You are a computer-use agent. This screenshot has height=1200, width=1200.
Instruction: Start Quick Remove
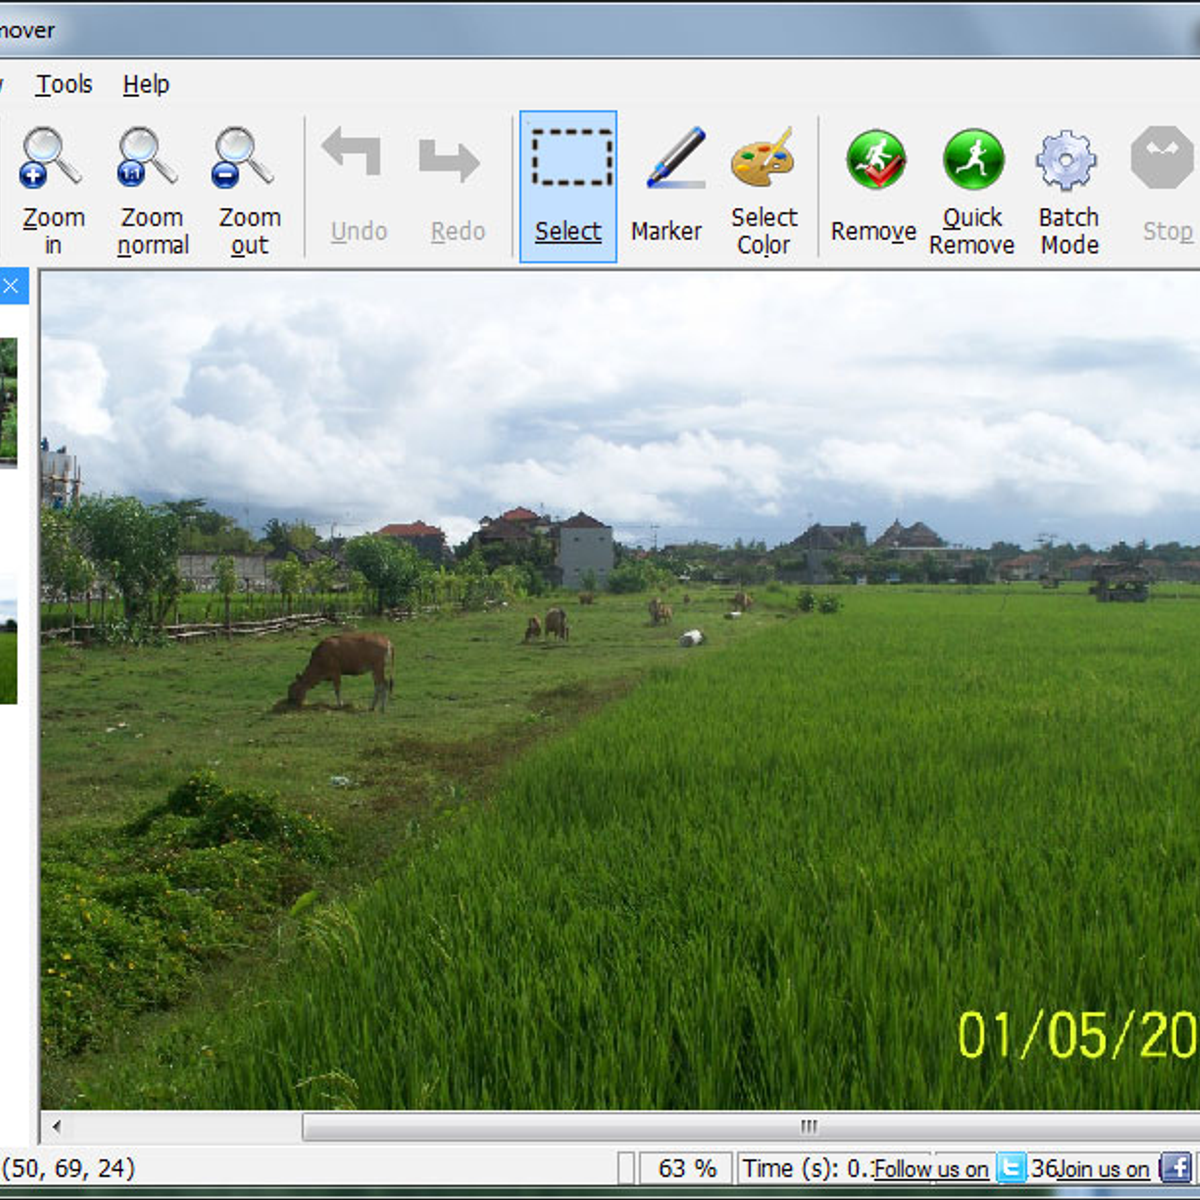click(x=972, y=188)
